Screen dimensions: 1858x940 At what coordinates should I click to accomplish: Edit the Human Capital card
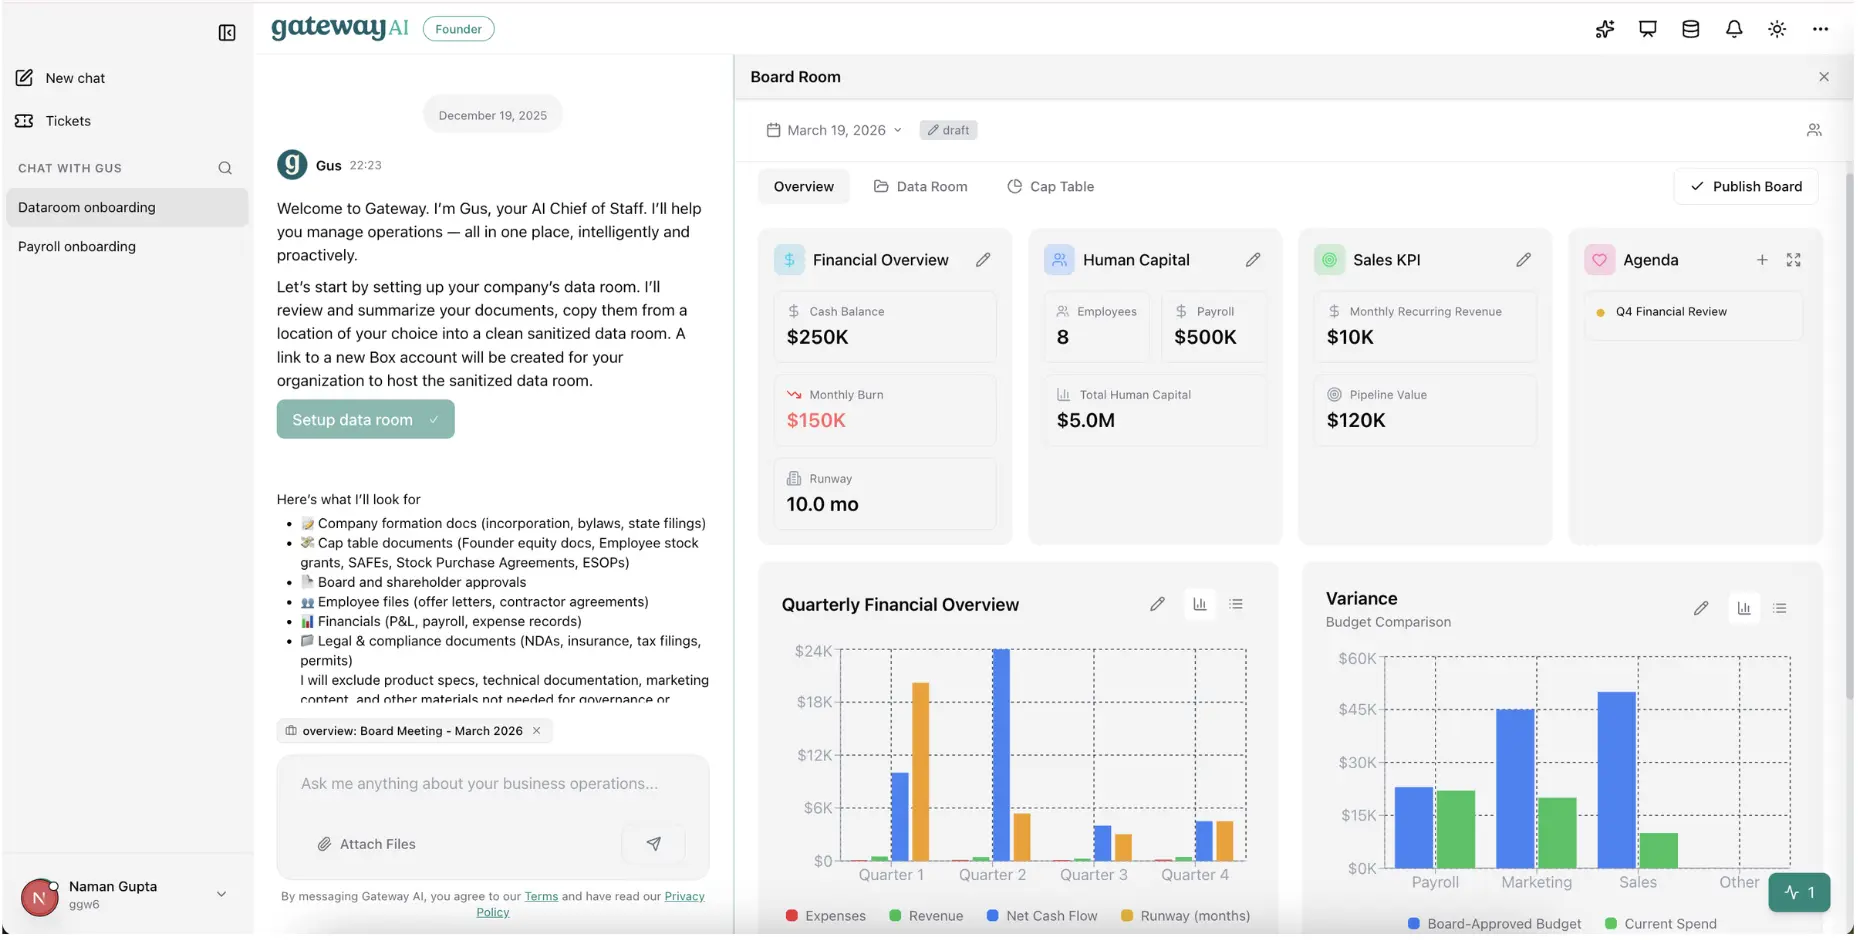(x=1253, y=260)
